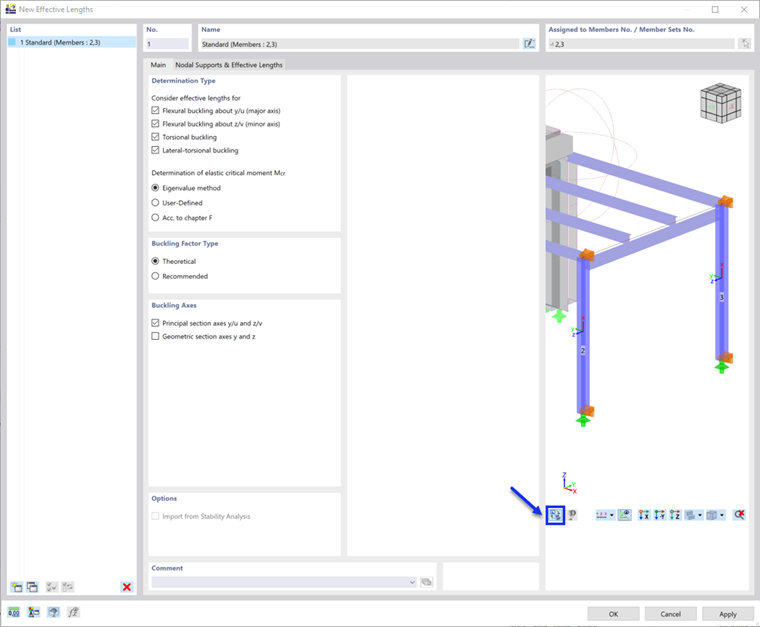
Task: Click the Import from Stability Analysis checkbox
Action: [155, 516]
